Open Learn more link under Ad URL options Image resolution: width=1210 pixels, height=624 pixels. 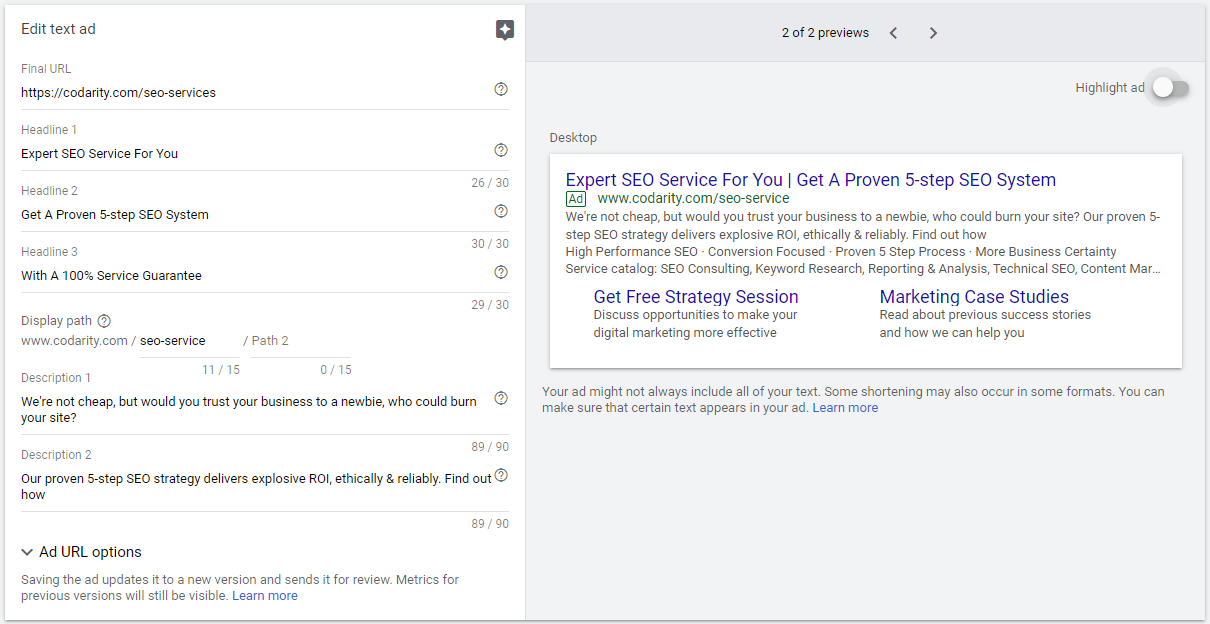pyautogui.click(x=265, y=596)
